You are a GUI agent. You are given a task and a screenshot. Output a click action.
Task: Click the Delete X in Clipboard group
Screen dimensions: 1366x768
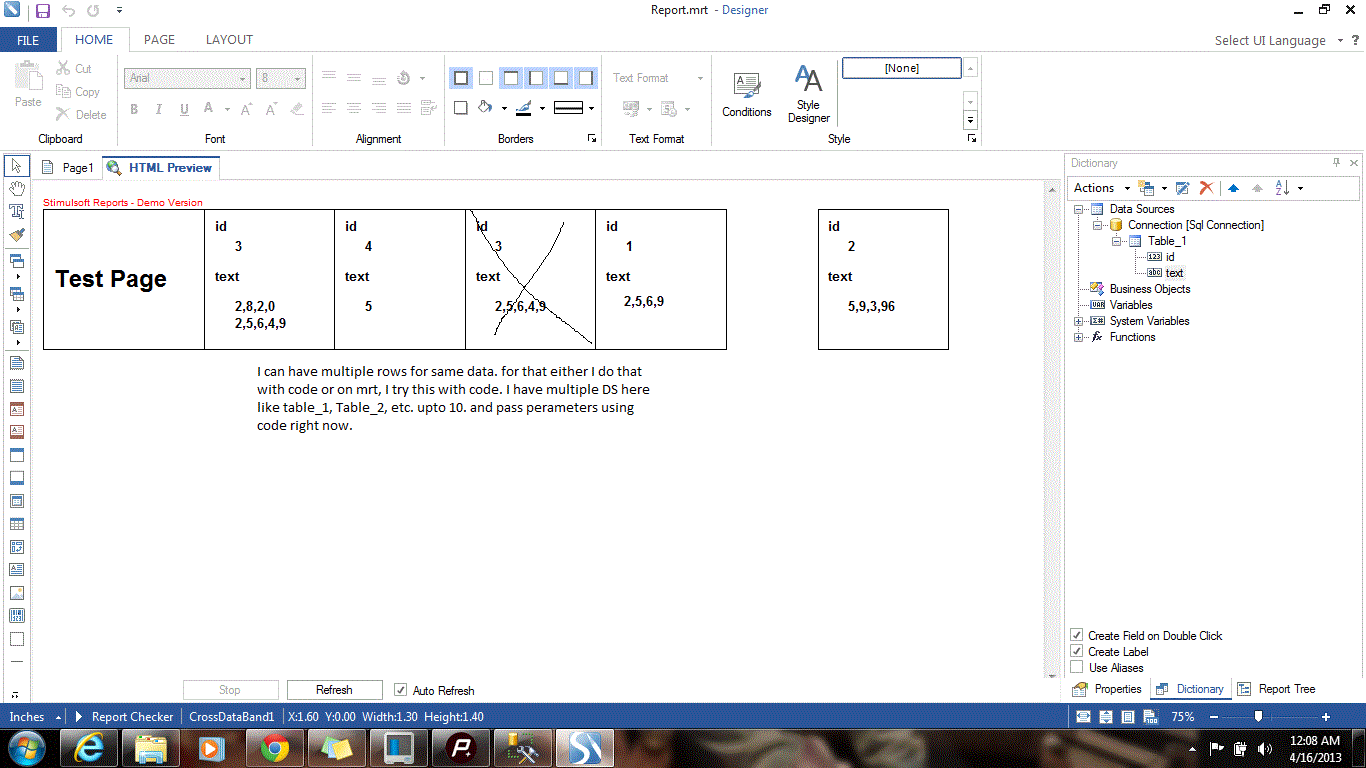[x=63, y=114]
